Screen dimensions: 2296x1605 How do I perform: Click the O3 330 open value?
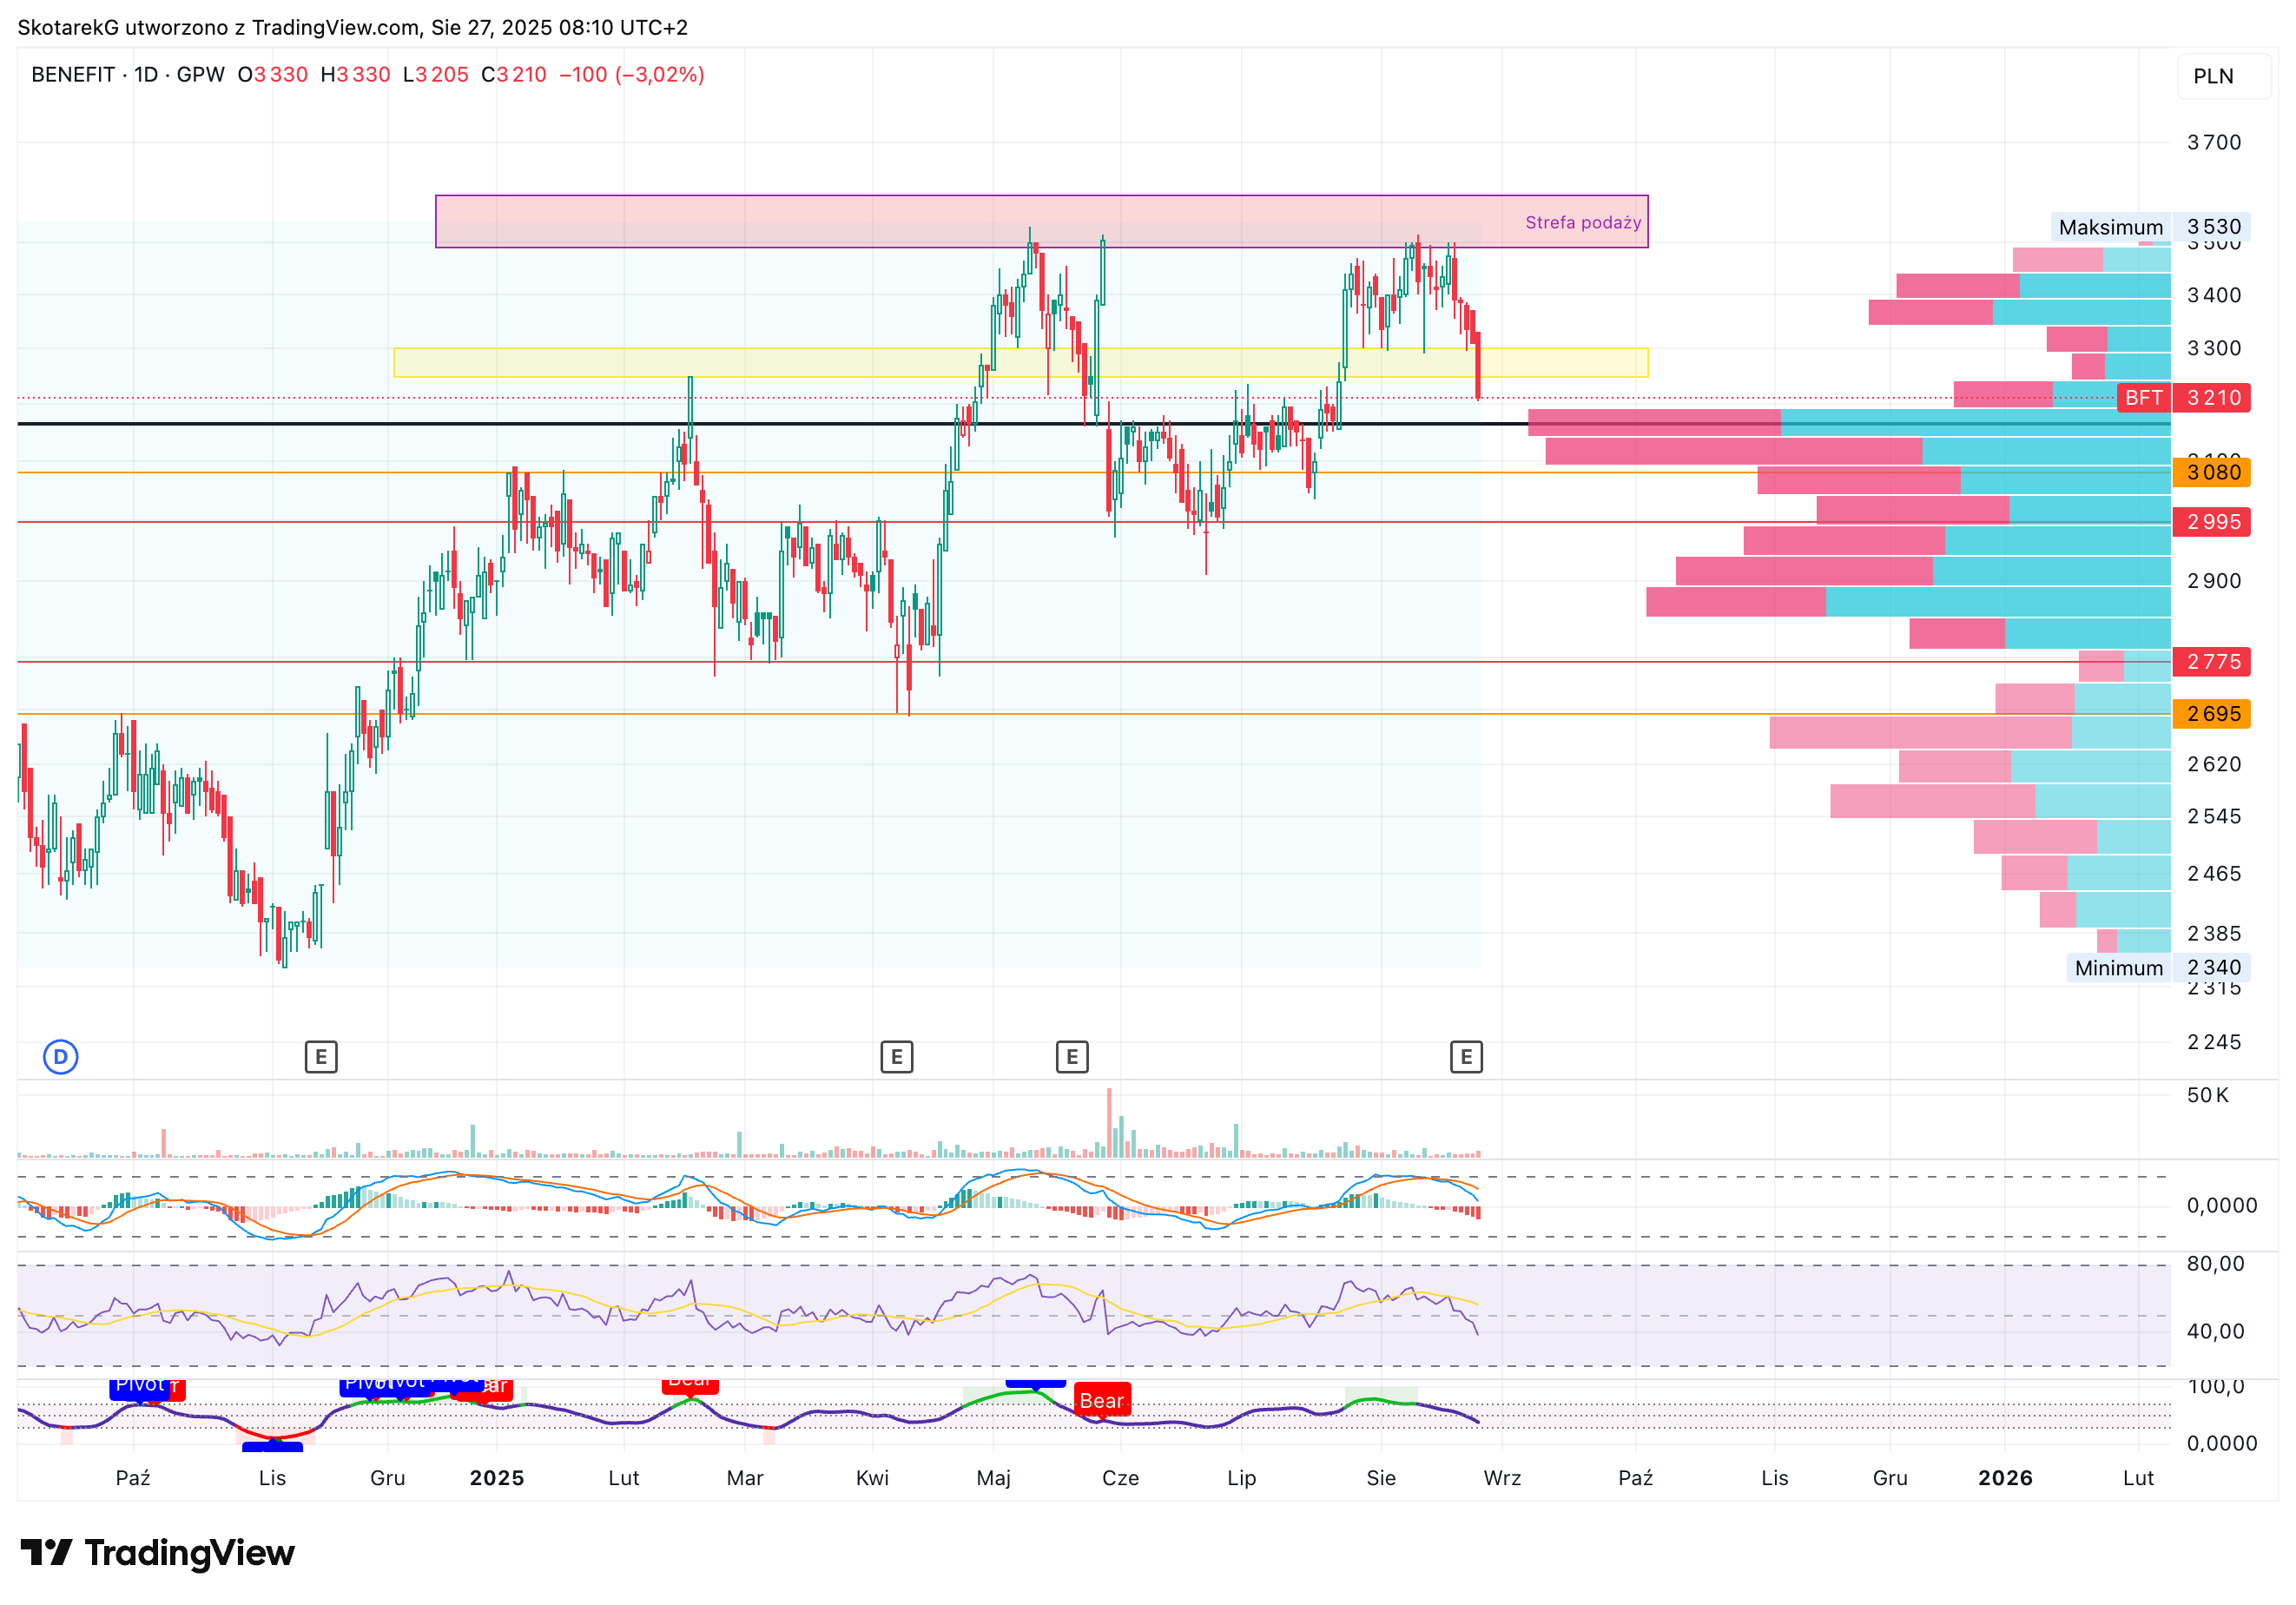[x=273, y=75]
